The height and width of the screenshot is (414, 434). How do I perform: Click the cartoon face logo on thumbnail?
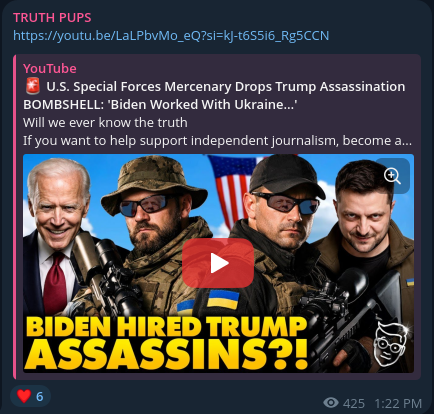[x=390, y=345]
